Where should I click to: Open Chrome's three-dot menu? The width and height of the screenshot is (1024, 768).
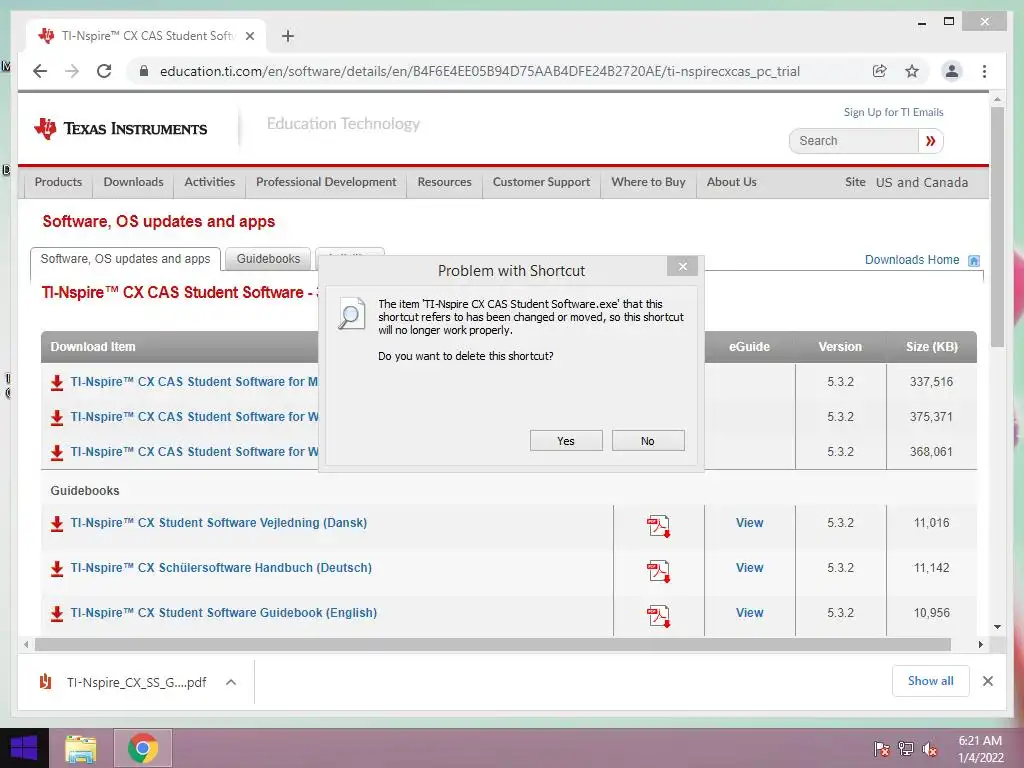pos(984,71)
